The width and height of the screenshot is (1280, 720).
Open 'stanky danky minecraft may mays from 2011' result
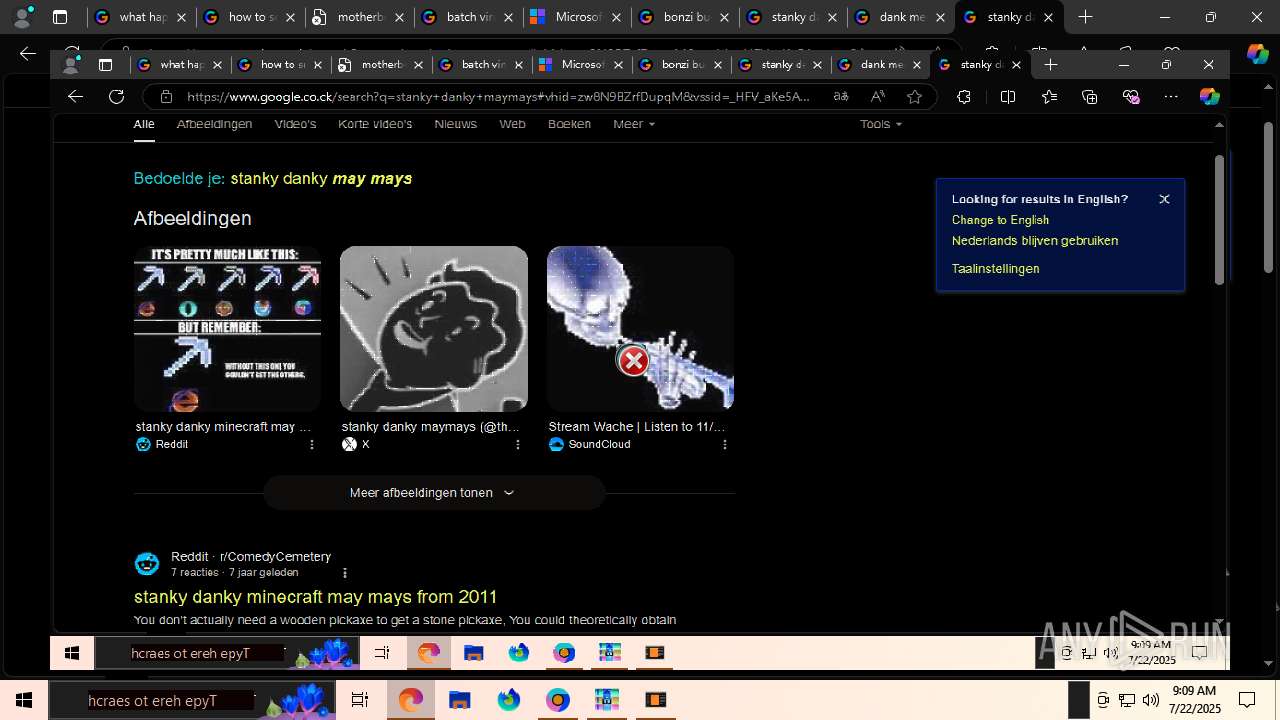[x=315, y=597]
